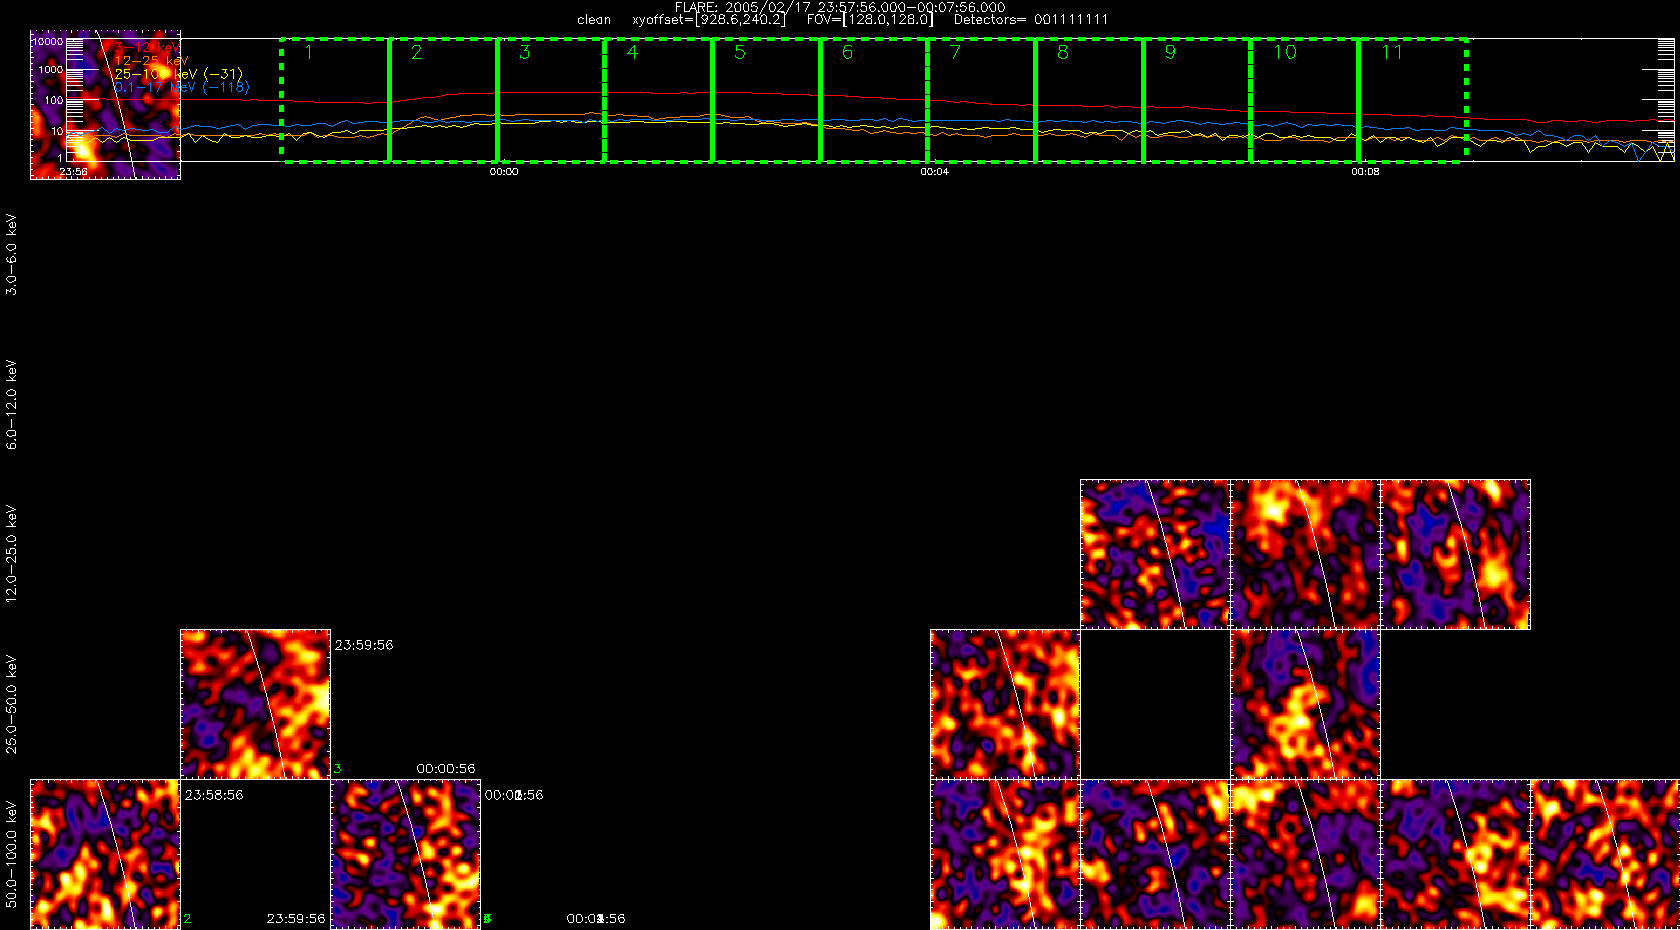Screen dimensions: 1680x930
Task: Click the 23:58:56 start time label
Action: 214,795
